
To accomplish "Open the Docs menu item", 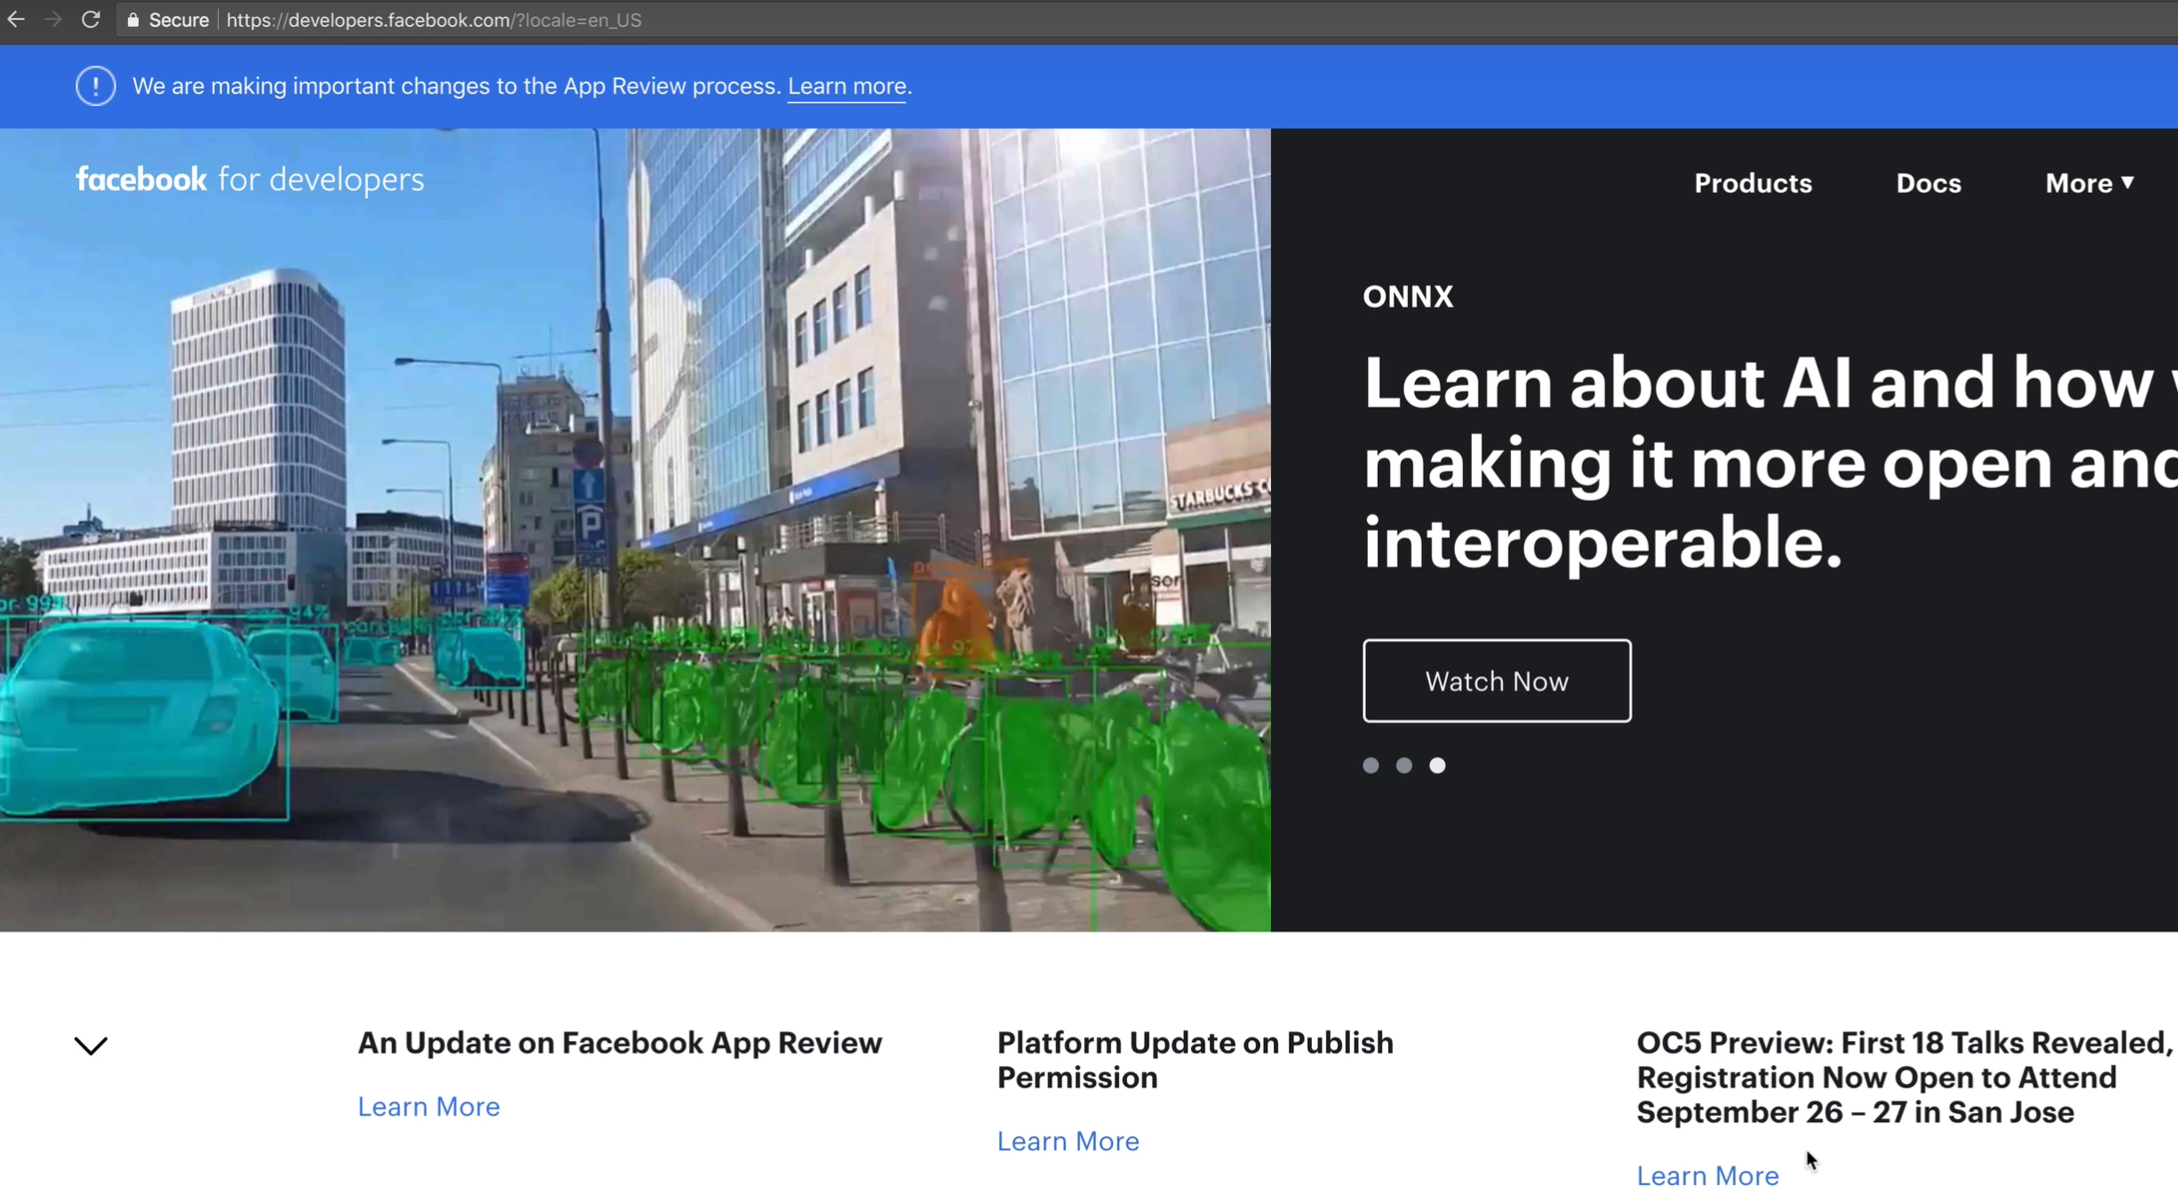I will tap(1928, 183).
